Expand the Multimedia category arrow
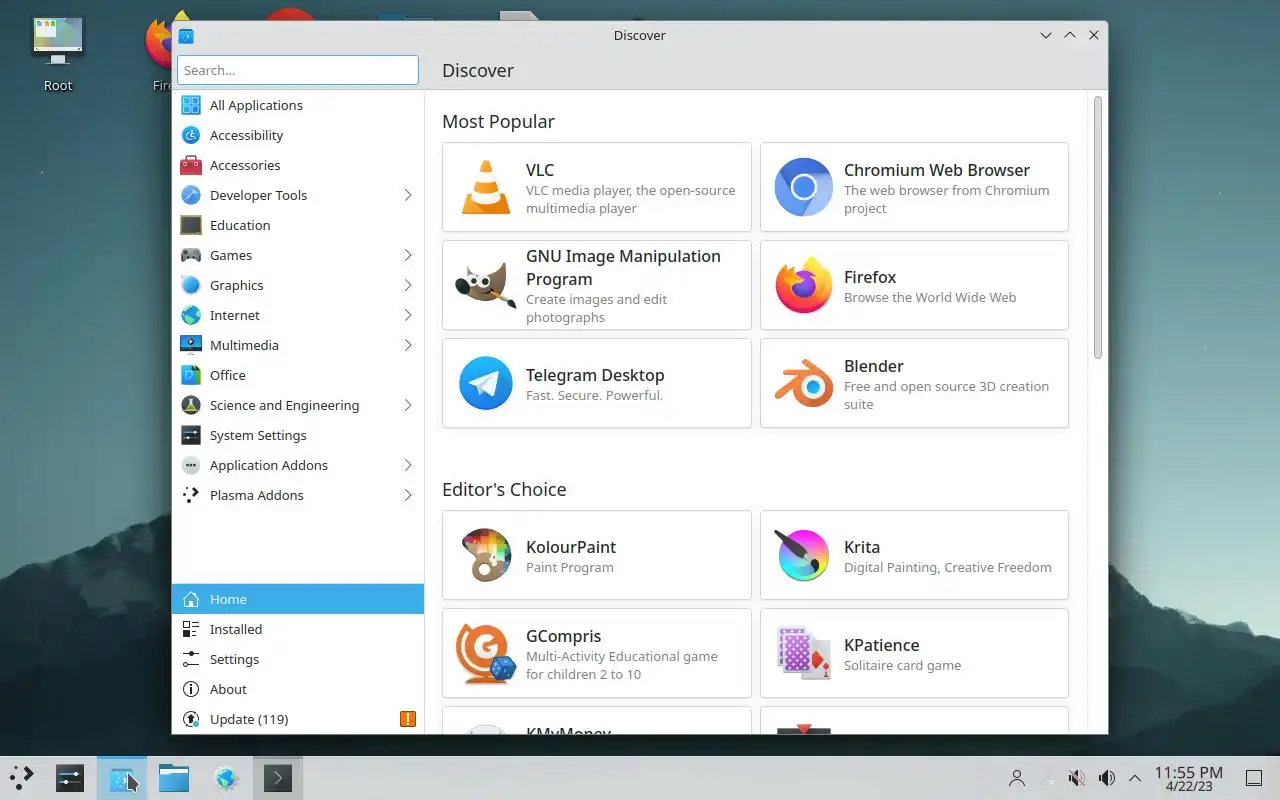This screenshot has width=1280, height=800. (x=408, y=345)
